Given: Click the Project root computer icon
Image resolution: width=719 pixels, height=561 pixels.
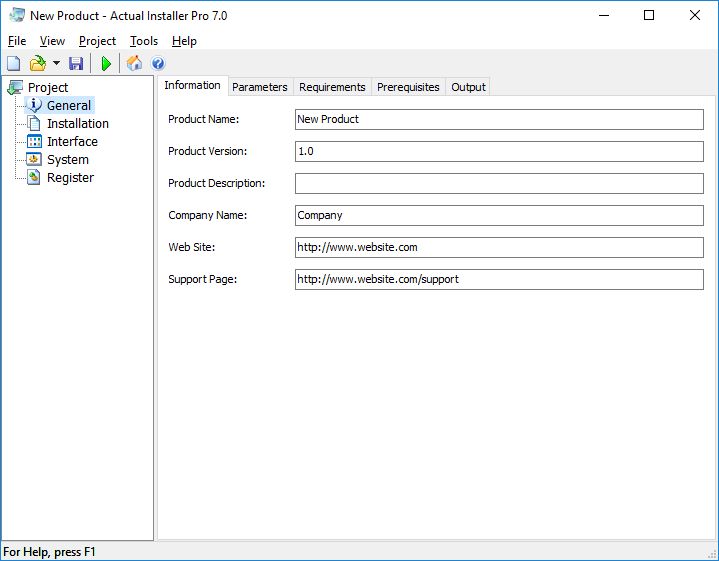Looking at the screenshot, I should [x=15, y=87].
